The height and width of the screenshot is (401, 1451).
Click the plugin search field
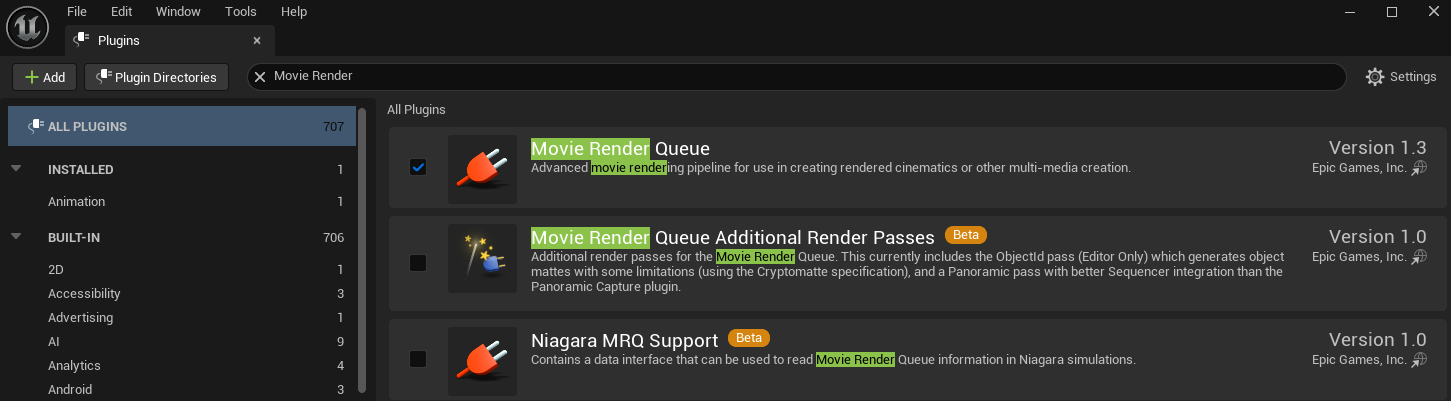[796, 76]
